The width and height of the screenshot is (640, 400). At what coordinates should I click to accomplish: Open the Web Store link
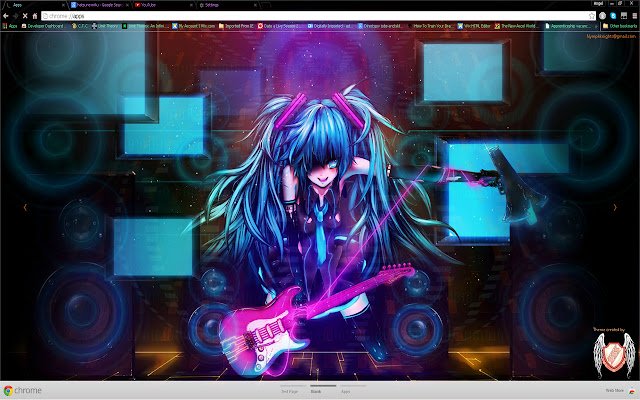(x=614, y=391)
